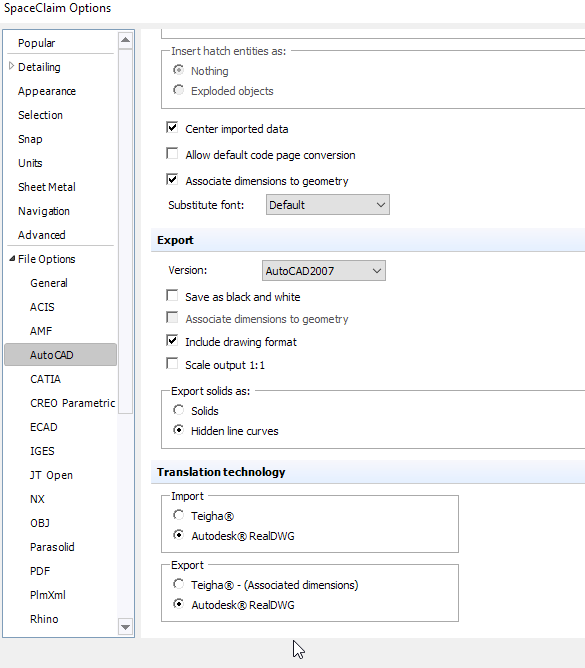
Task: Click the sidebar scroll down arrow
Action: pyautogui.click(x=125, y=627)
